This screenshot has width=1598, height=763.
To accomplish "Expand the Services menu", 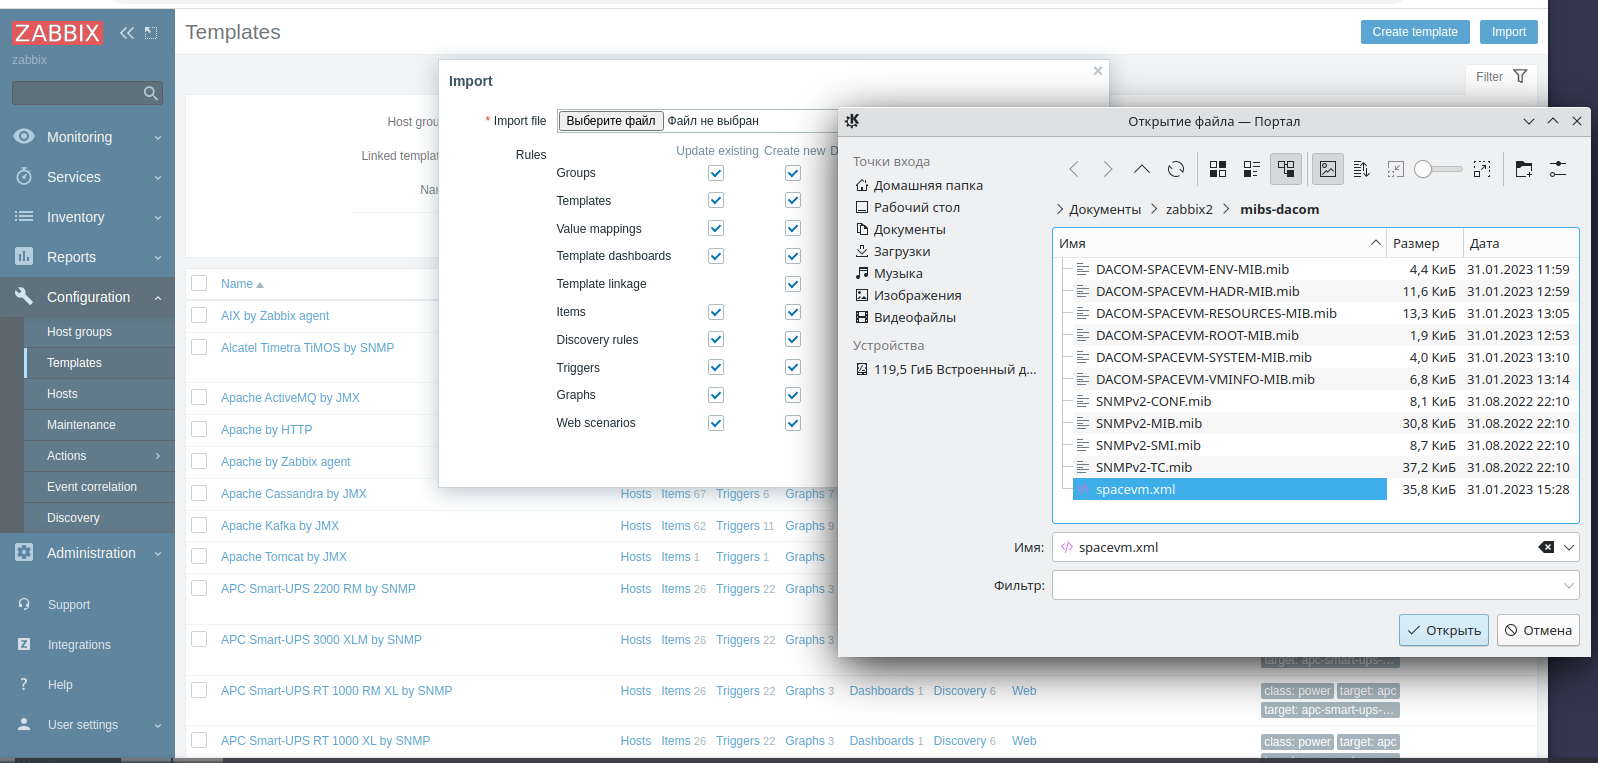I will [x=87, y=177].
